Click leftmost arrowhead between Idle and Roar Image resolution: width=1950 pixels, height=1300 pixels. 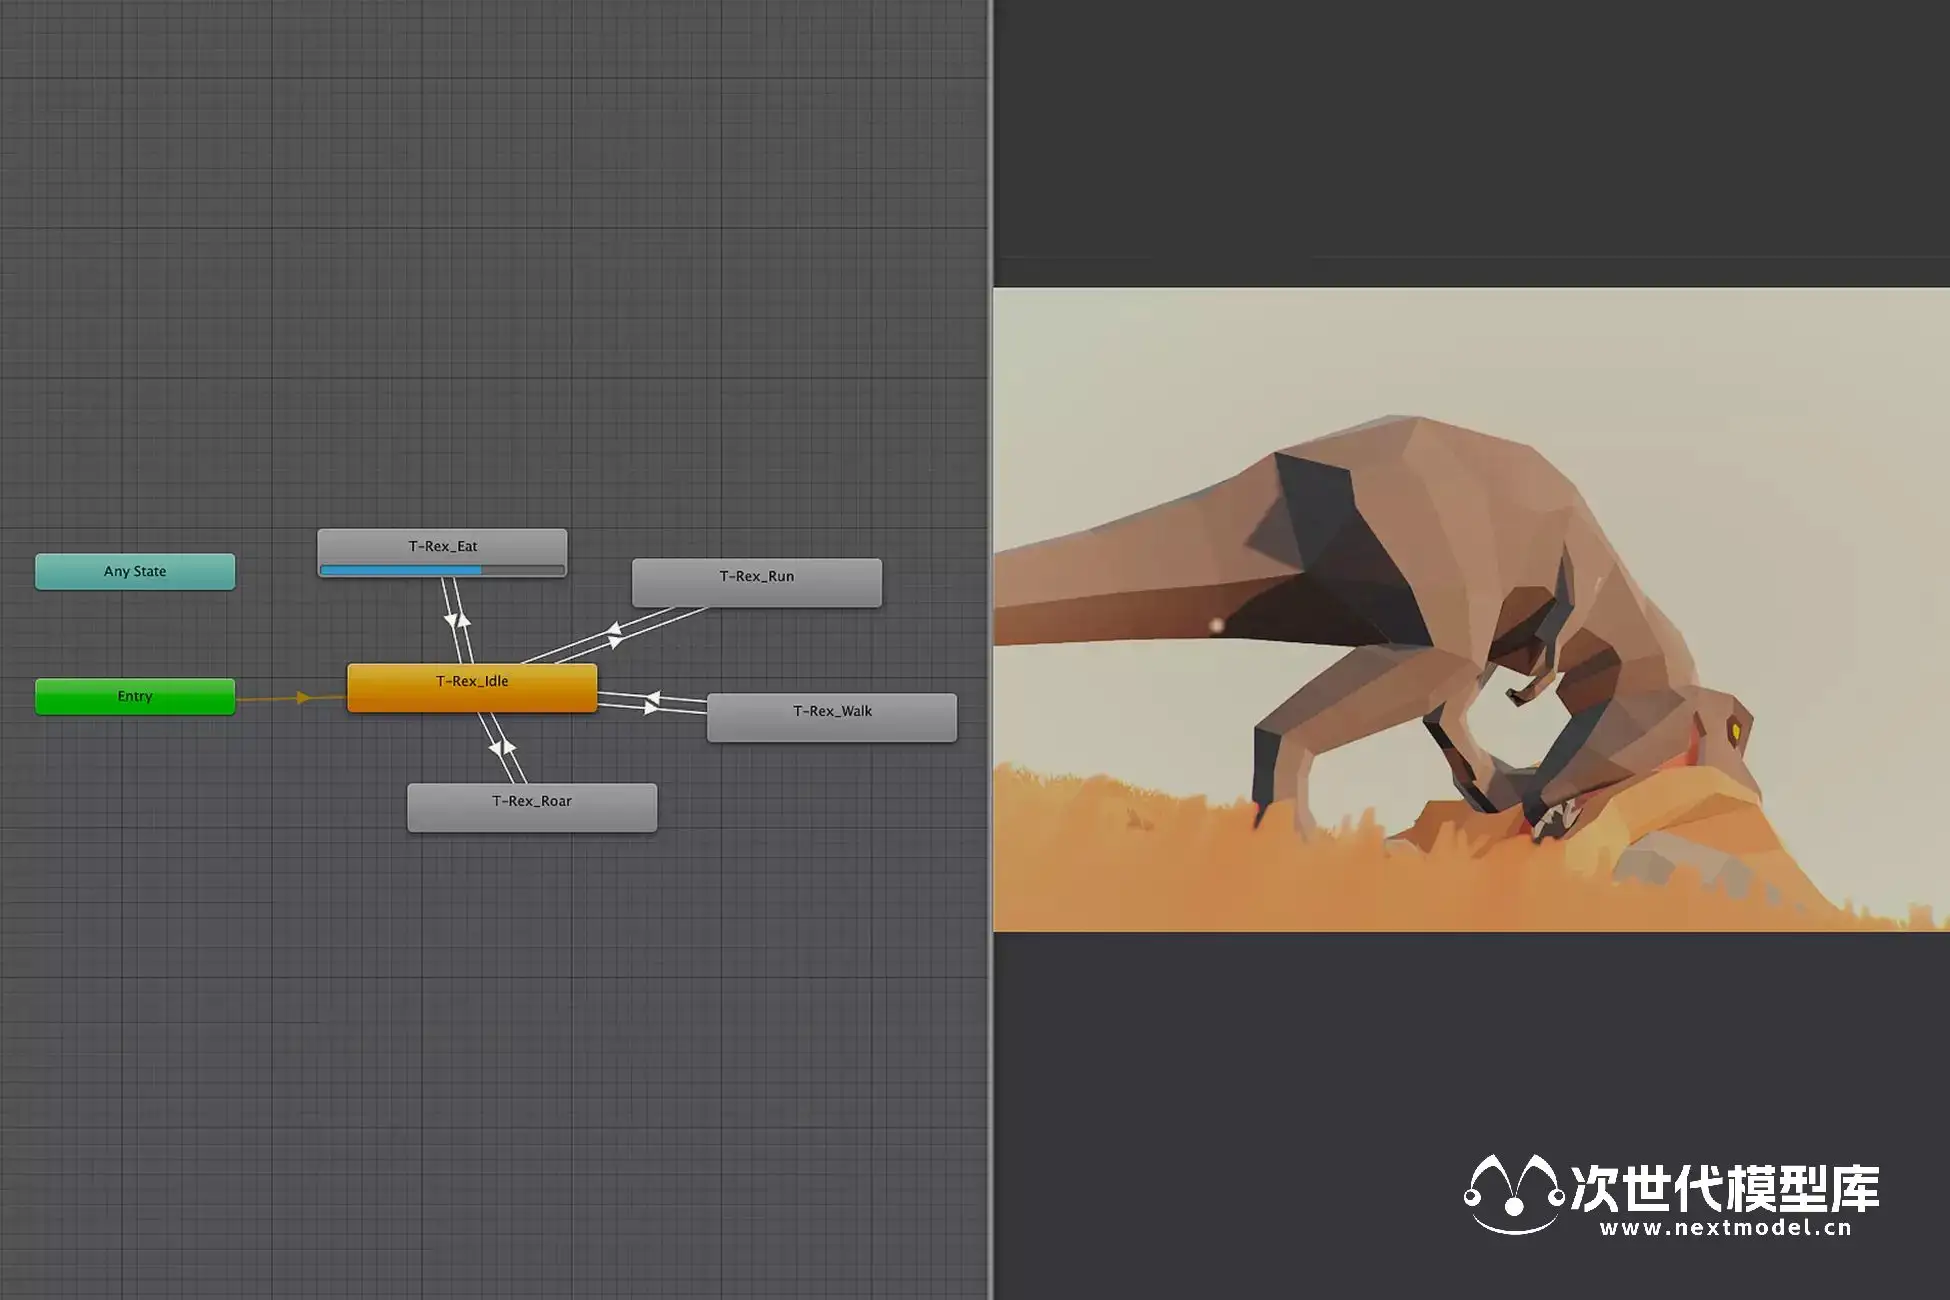[495, 748]
